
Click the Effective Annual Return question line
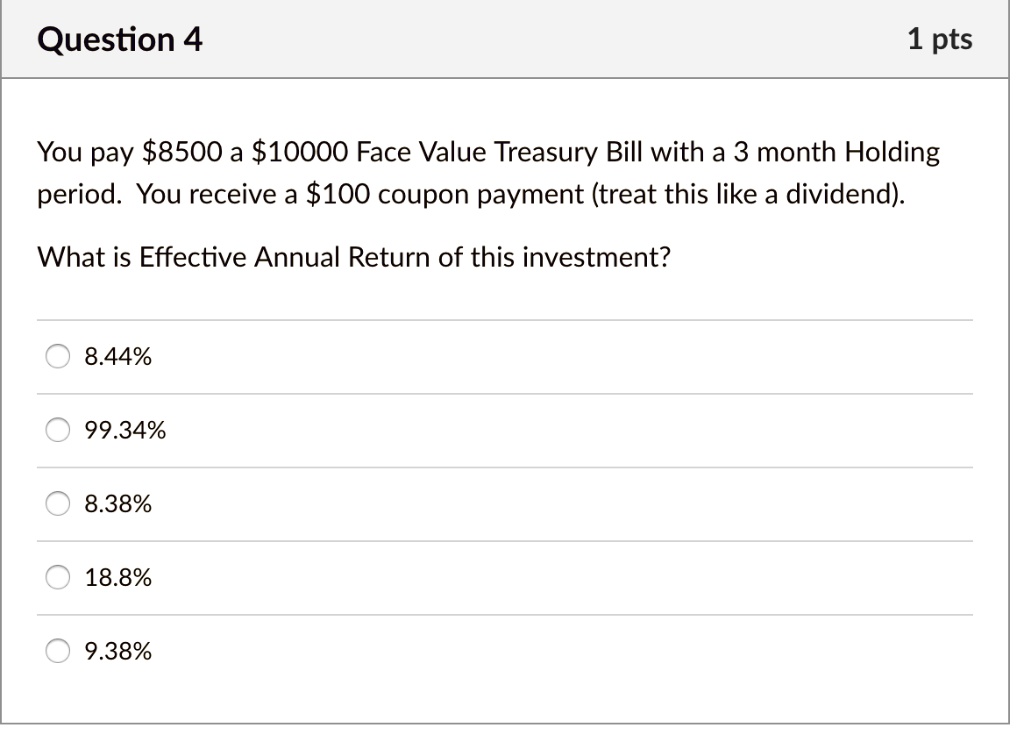pos(354,257)
